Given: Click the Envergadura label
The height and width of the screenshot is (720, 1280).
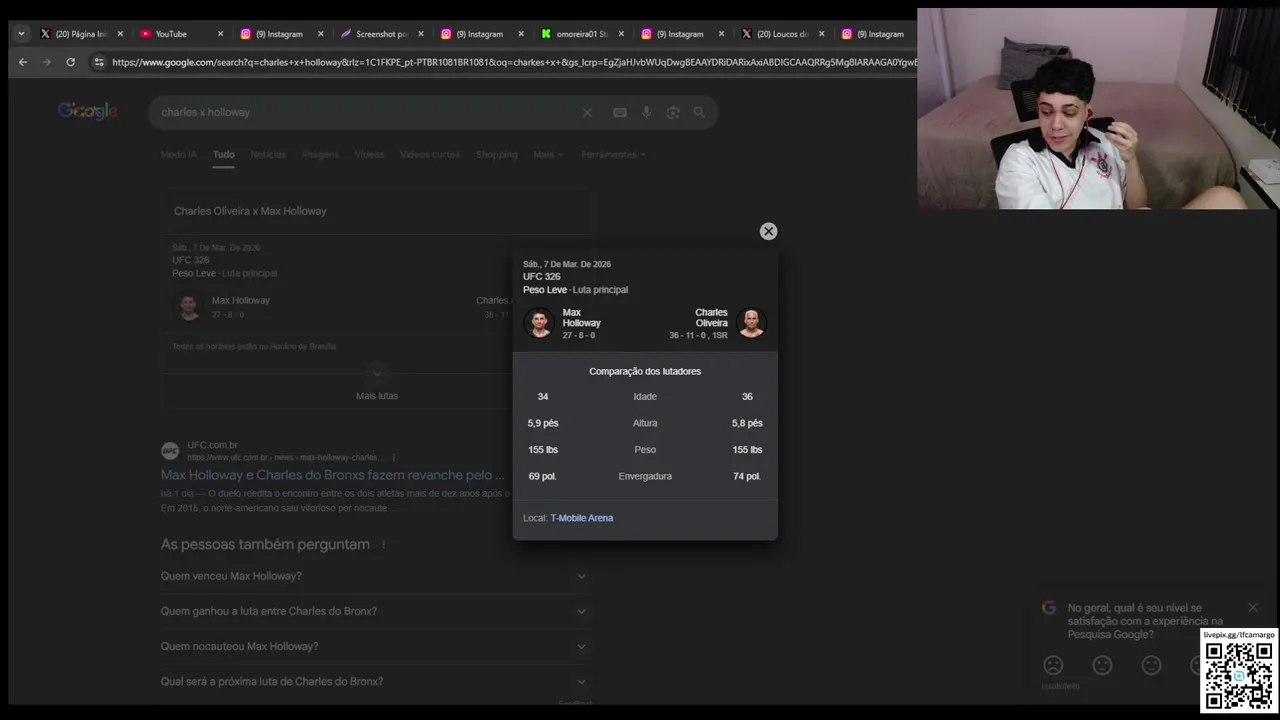Looking at the screenshot, I should tap(645, 476).
